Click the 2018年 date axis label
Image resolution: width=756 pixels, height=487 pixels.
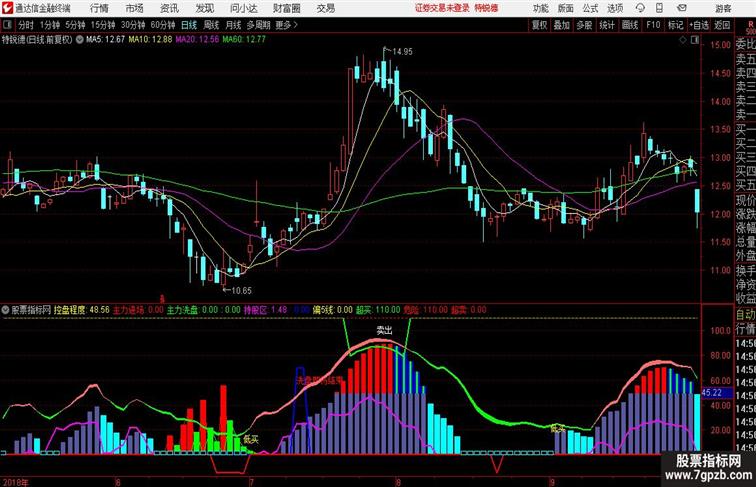coord(15,482)
